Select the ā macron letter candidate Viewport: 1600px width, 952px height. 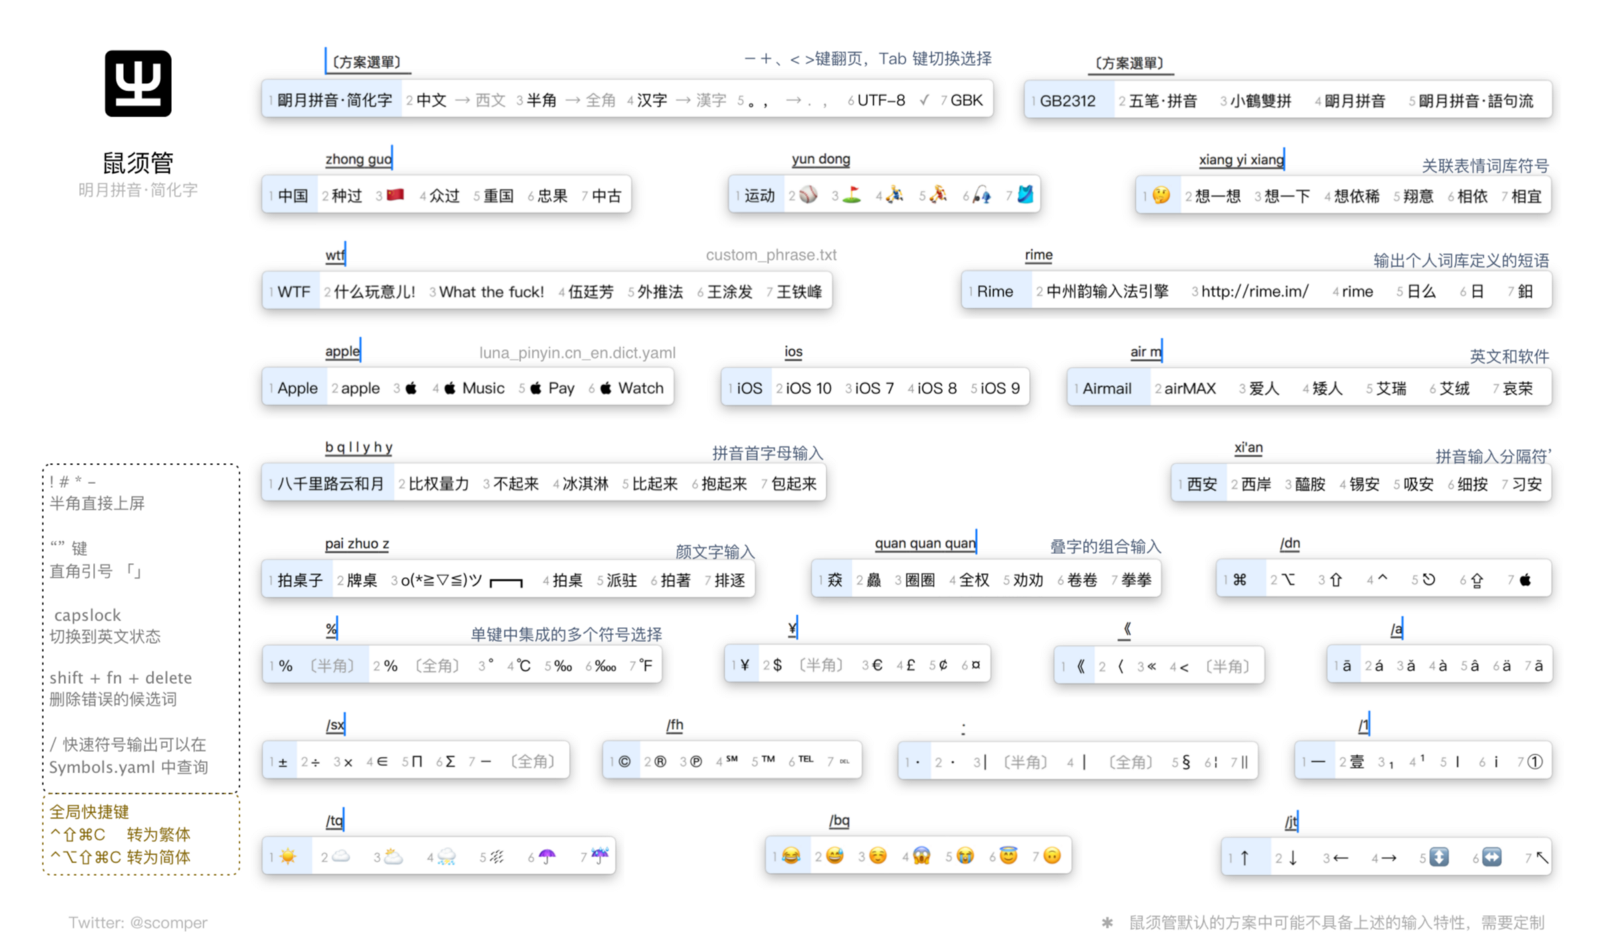click(1346, 666)
